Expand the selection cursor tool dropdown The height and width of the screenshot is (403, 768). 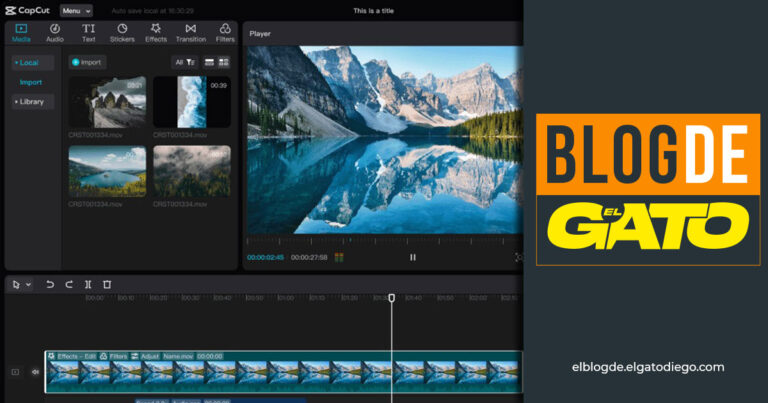coord(28,285)
